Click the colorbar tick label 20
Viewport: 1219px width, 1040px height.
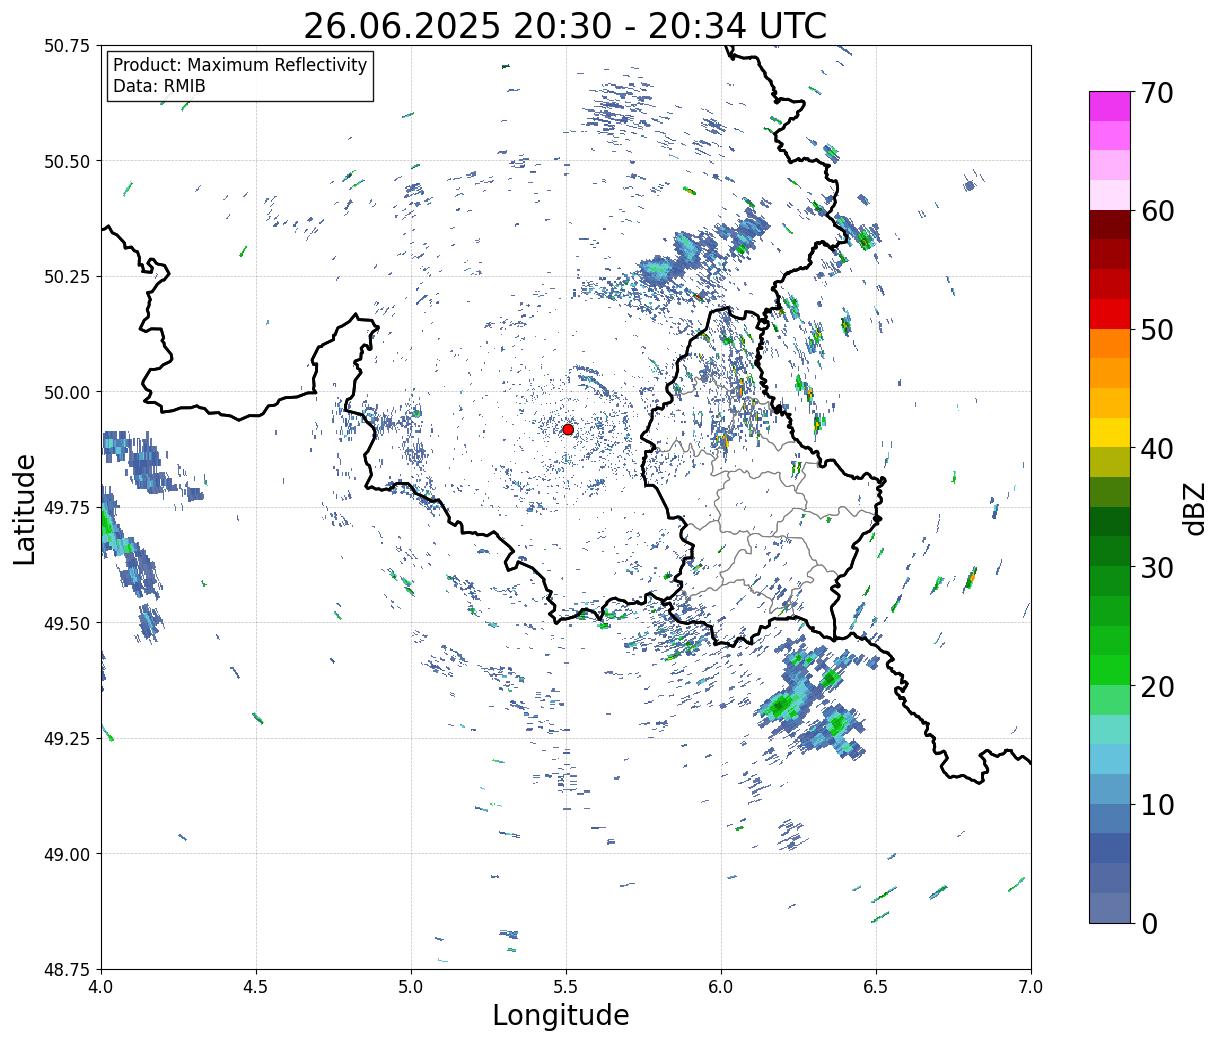pyautogui.click(x=1157, y=686)
